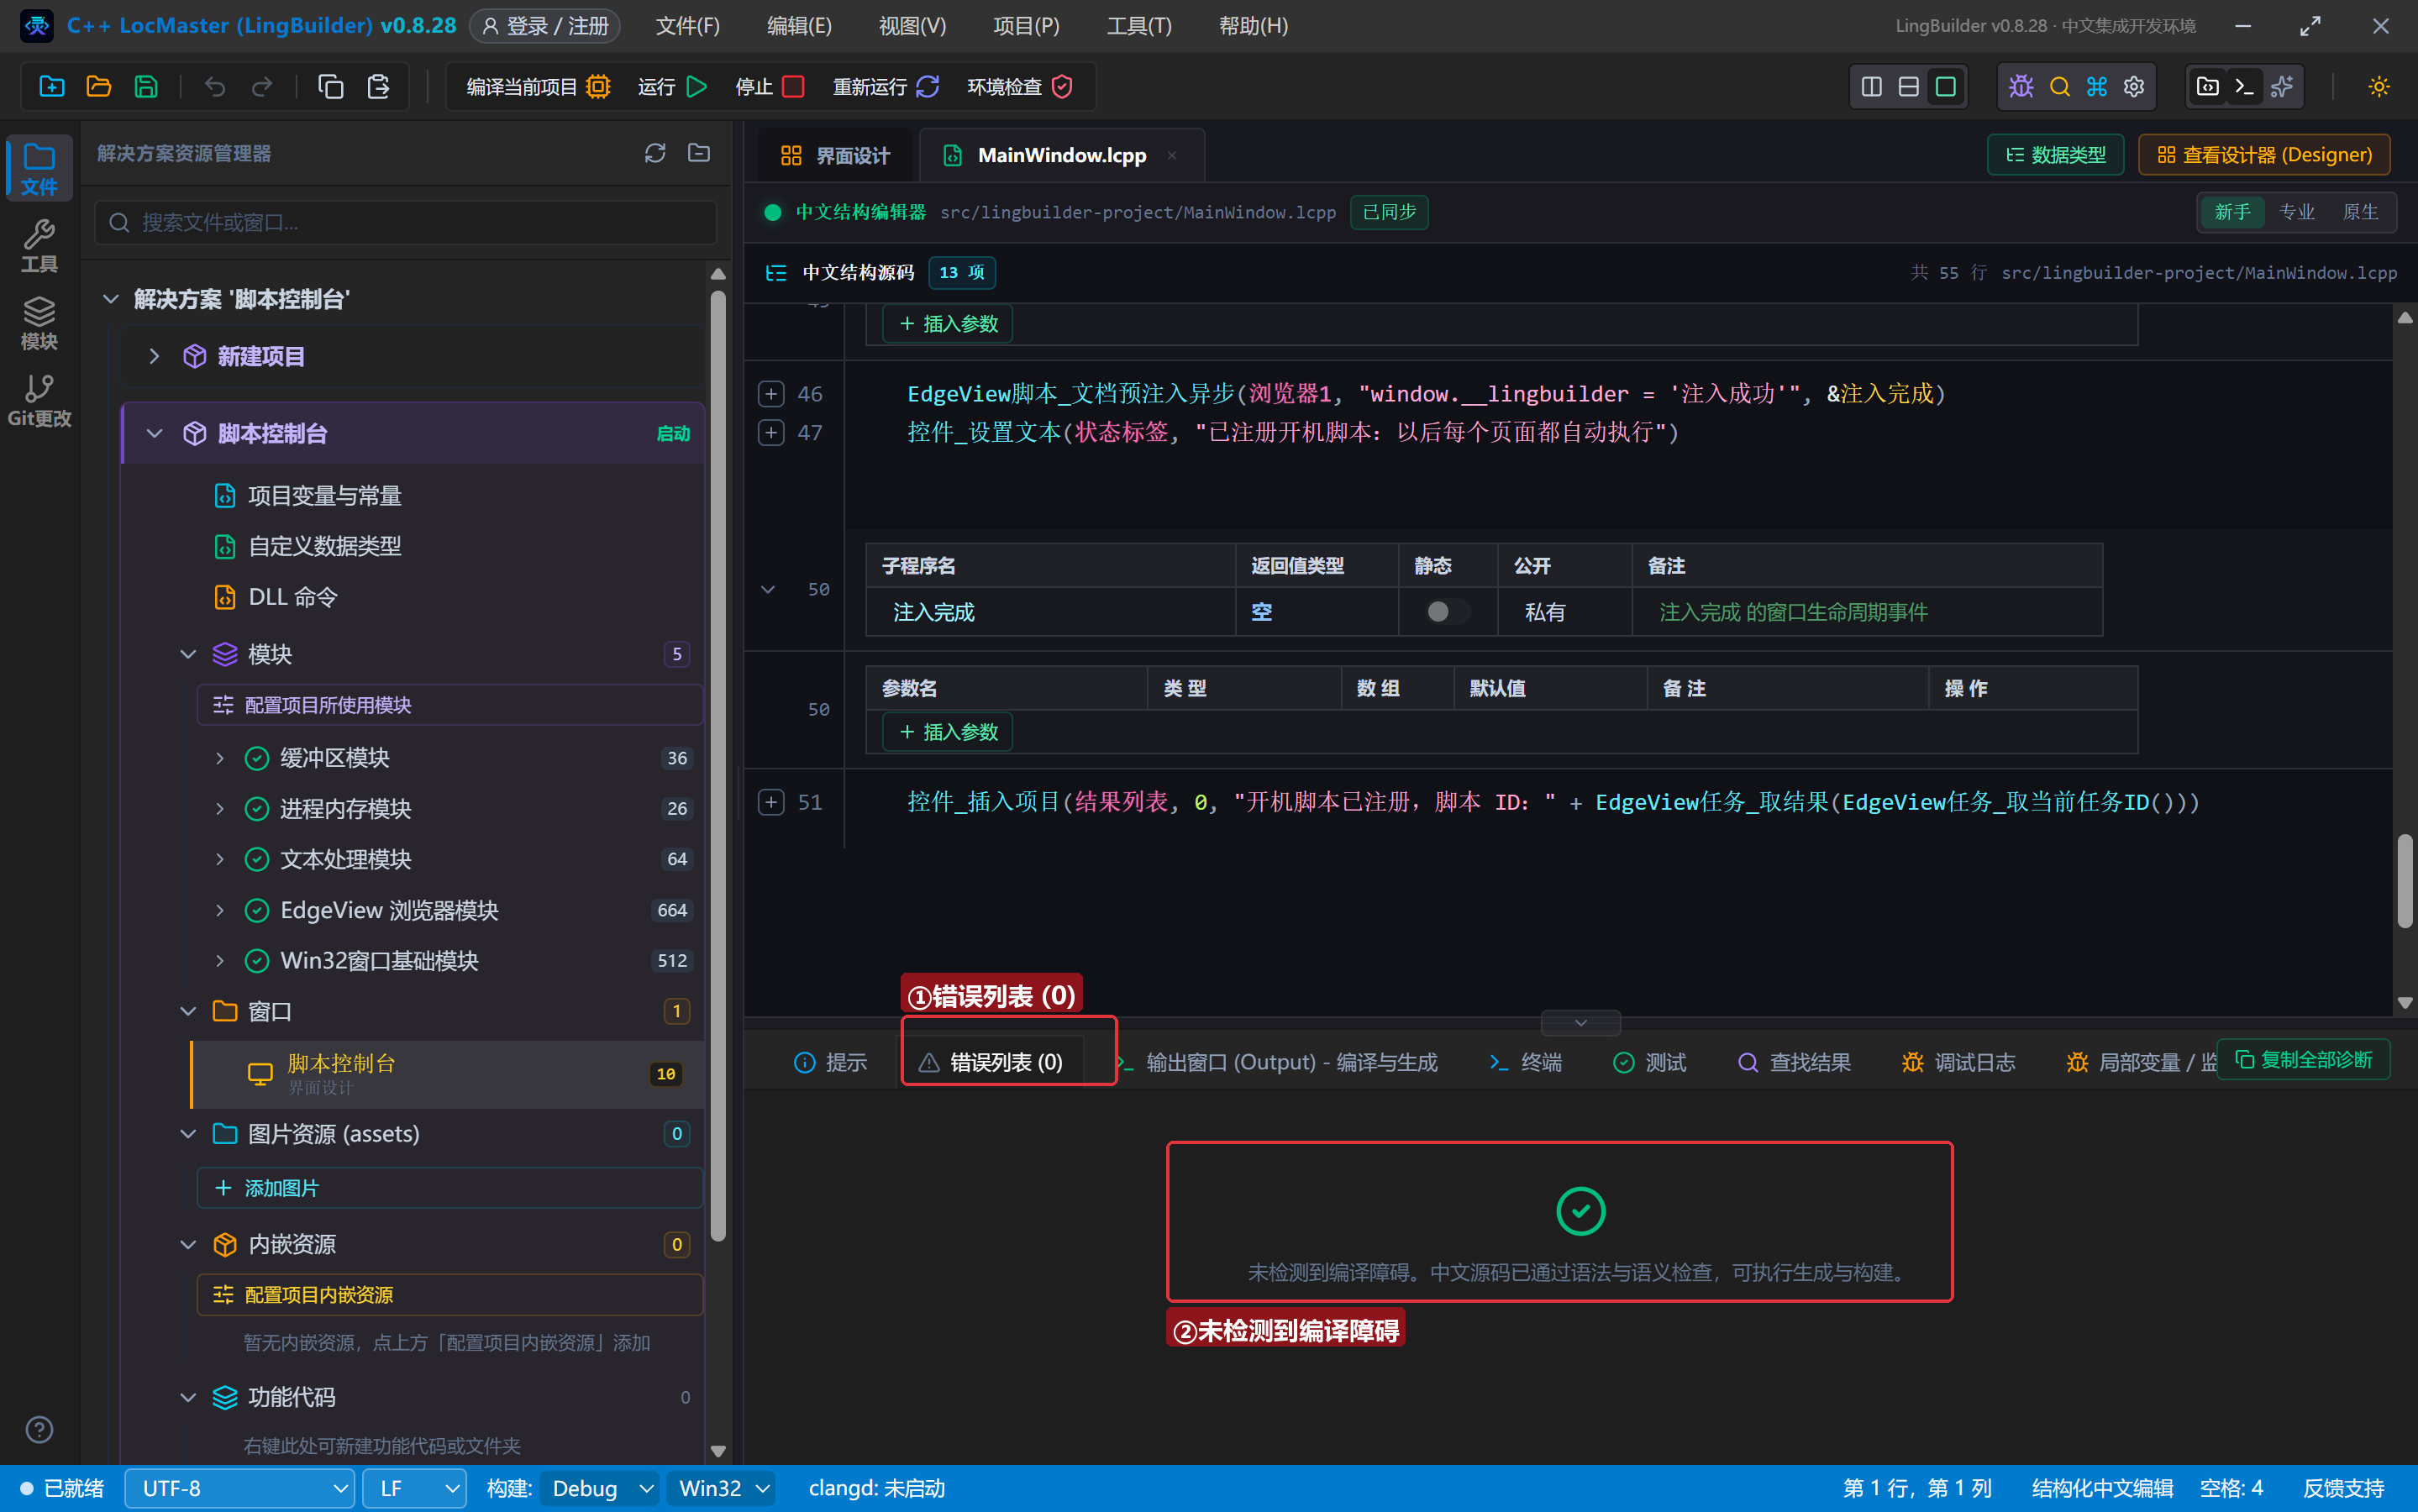Viewport: 2418px width, 1512px height.
Task: Click the settings gear icon in top toolbar
Action: click(2134, 87)
